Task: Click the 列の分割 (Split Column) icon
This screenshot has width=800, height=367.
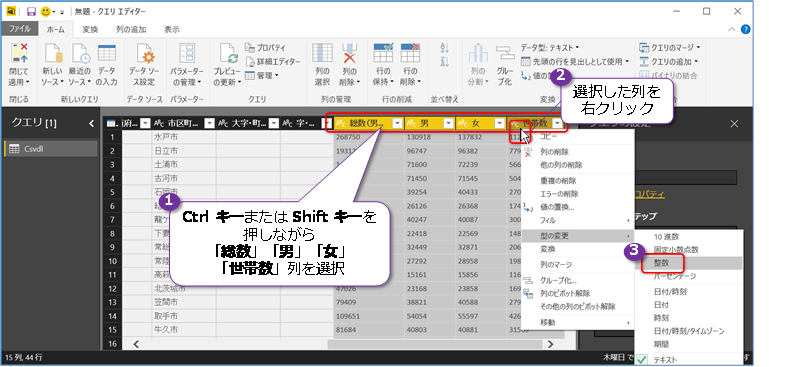Action: [478, 54]
